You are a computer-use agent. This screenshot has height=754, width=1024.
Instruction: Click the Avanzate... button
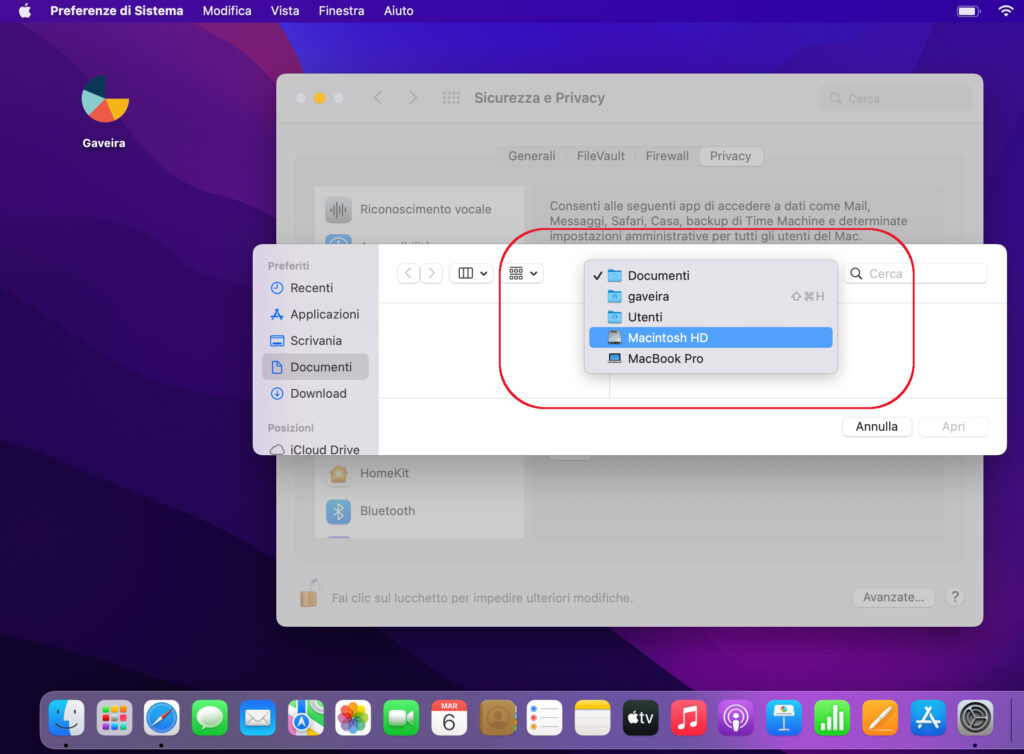tap(893, 597)
